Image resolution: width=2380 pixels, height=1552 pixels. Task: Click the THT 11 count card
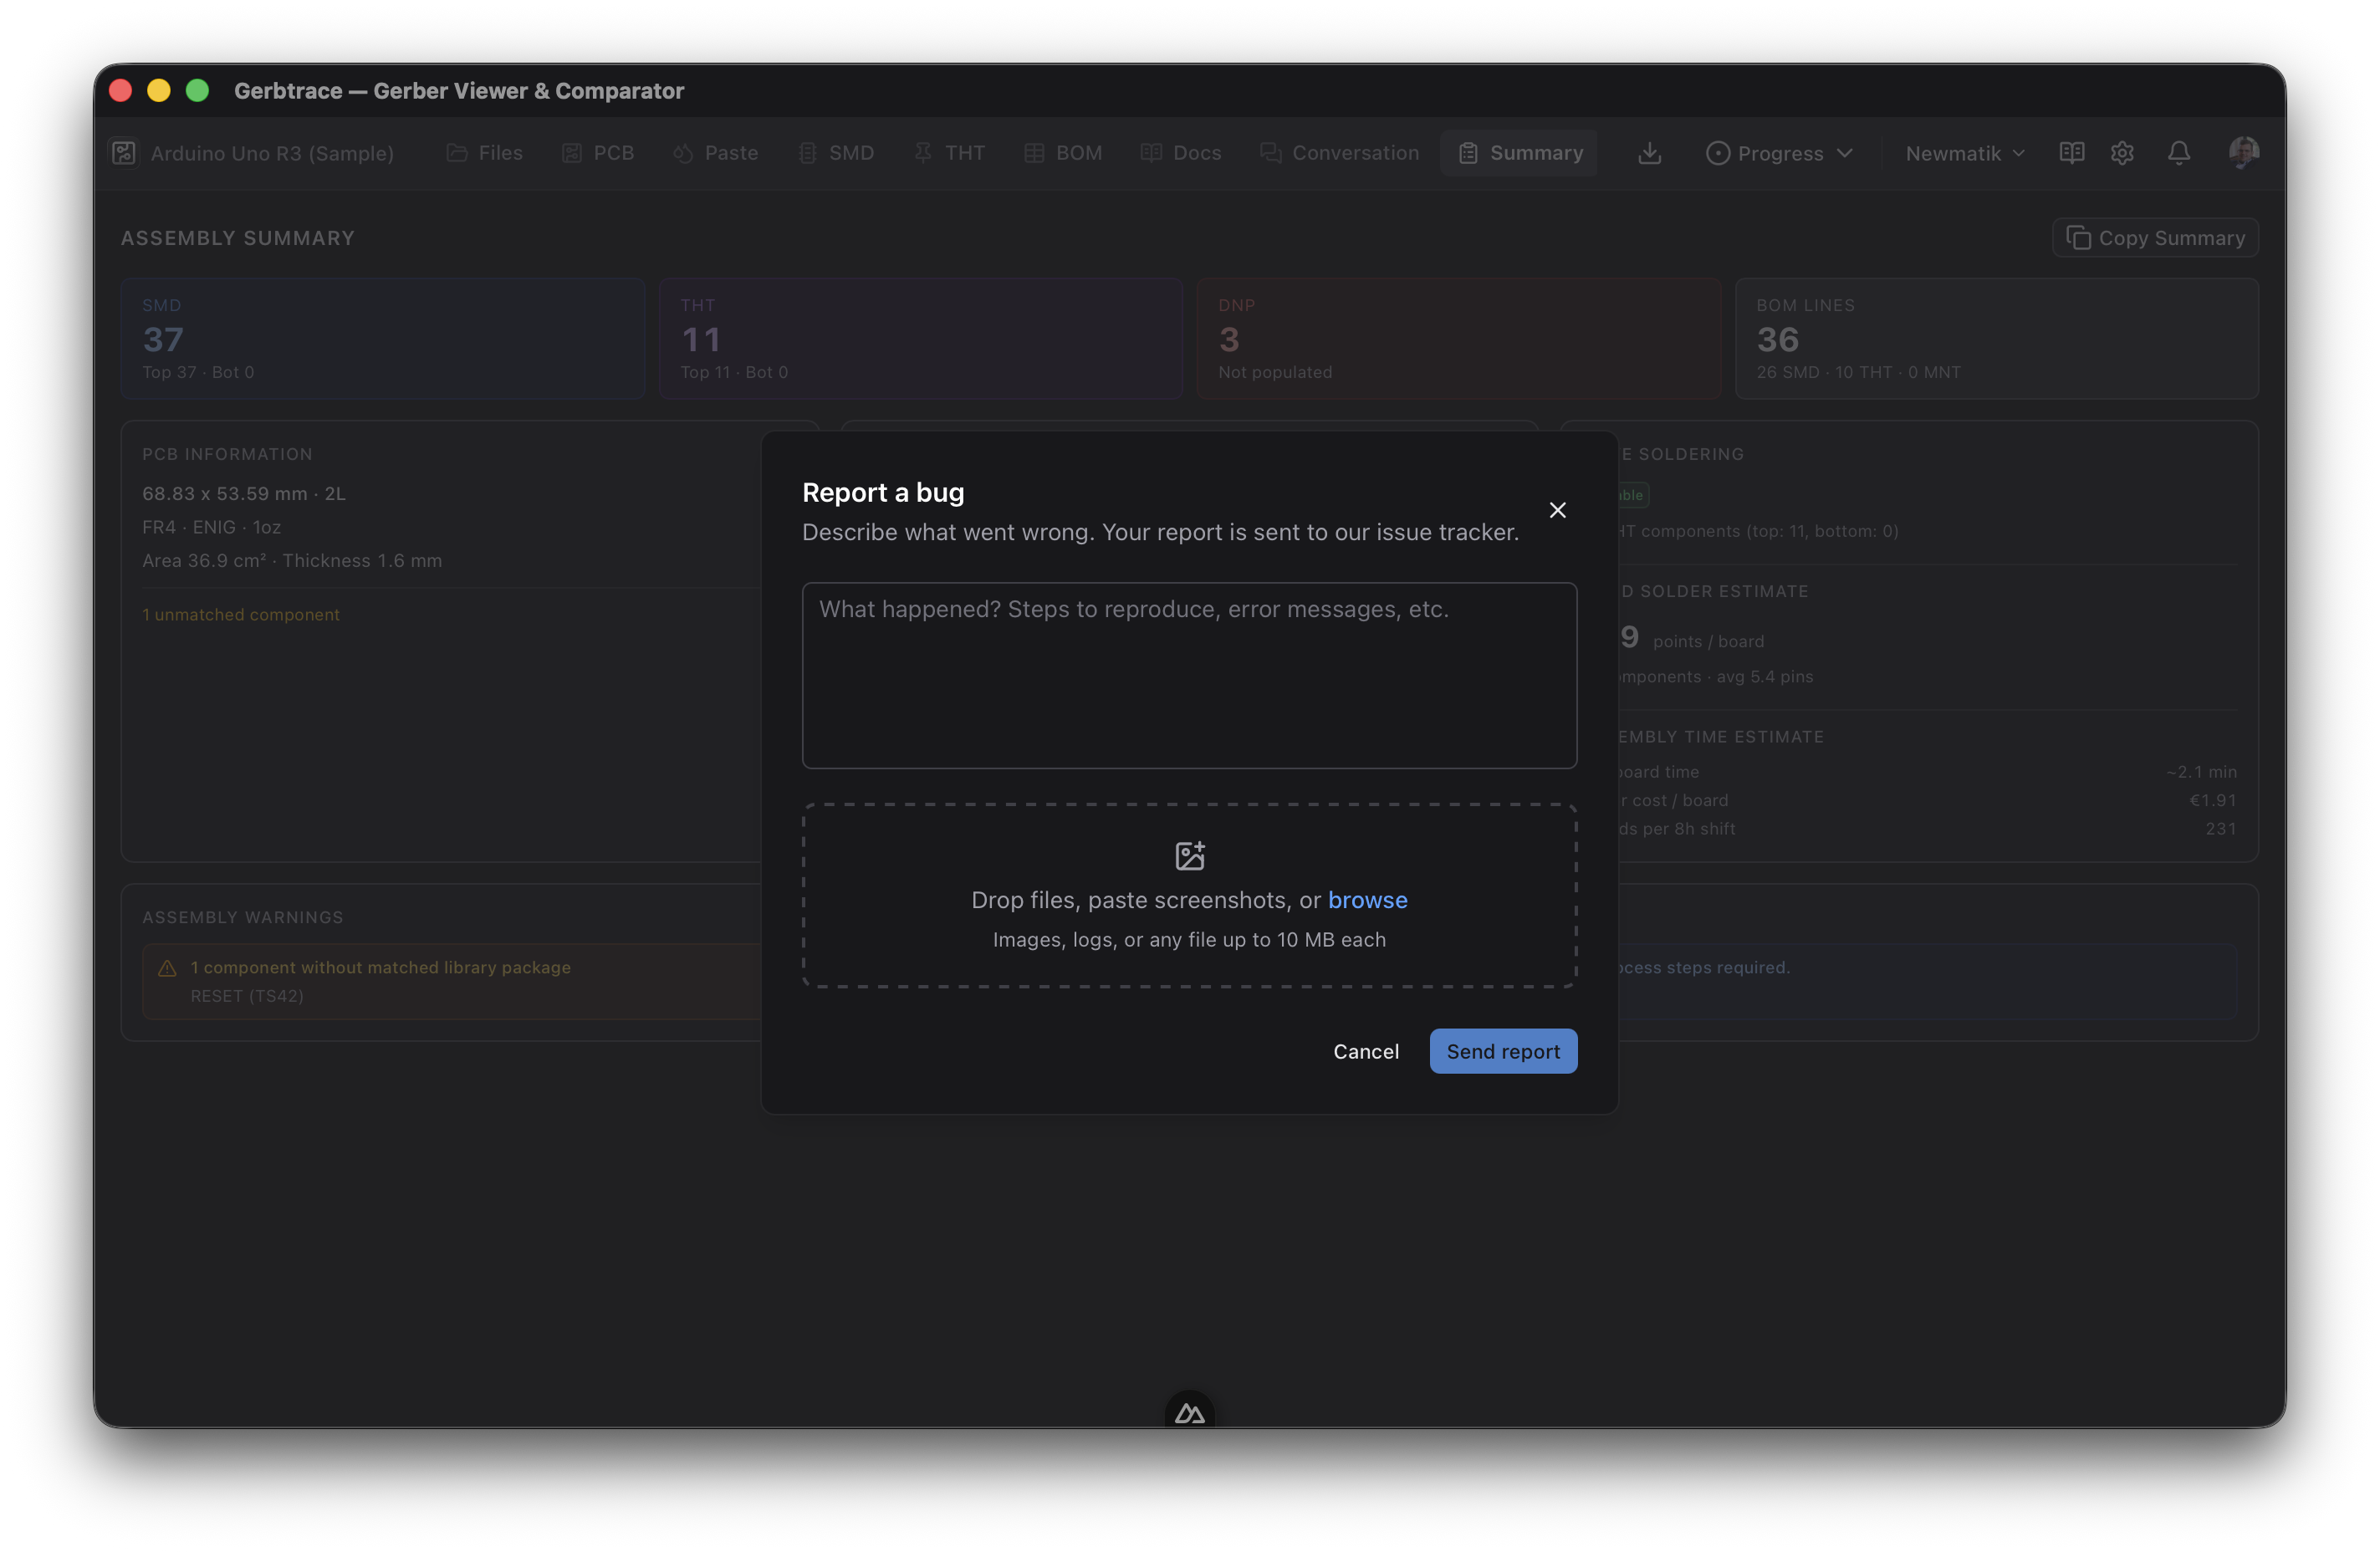pyautogui.click(x=921, y=338)
